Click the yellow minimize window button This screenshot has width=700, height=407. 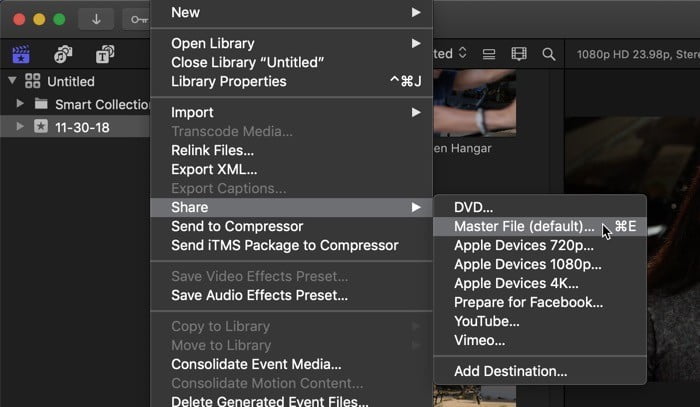click(39, 19)
